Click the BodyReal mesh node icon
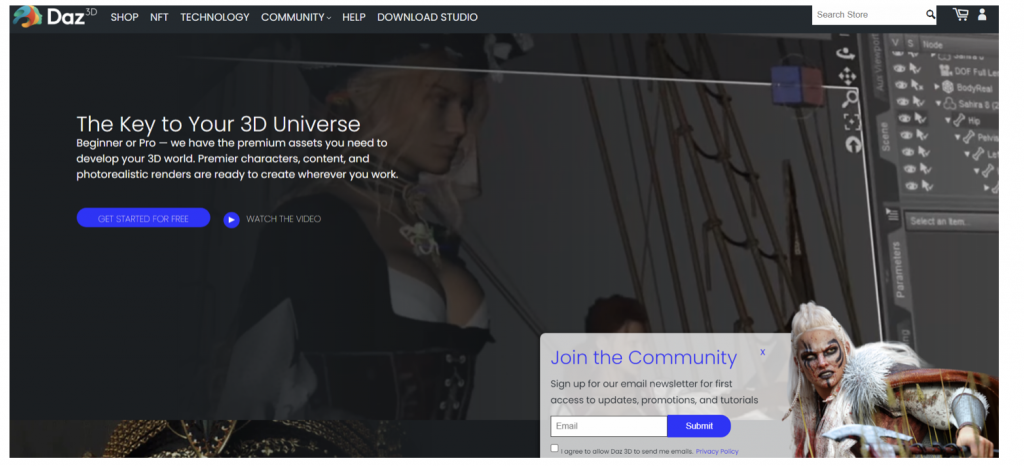1024x466 pixels. pos(947,87)
